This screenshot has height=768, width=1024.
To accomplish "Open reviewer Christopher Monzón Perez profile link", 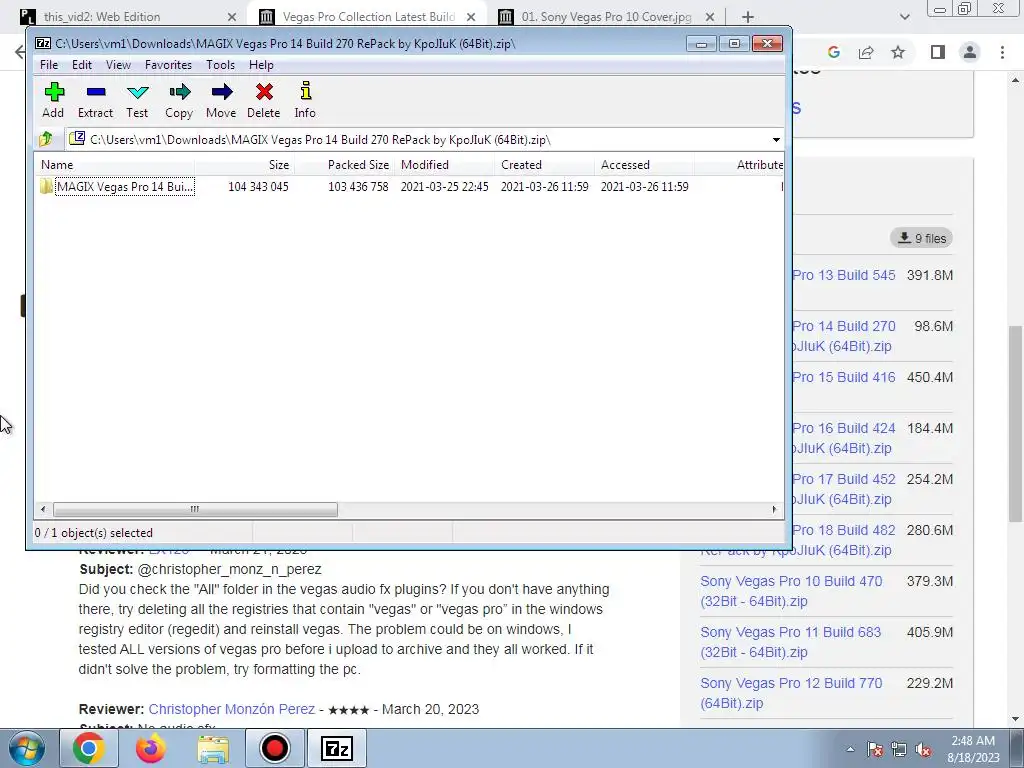I will (x=231, y=709).
